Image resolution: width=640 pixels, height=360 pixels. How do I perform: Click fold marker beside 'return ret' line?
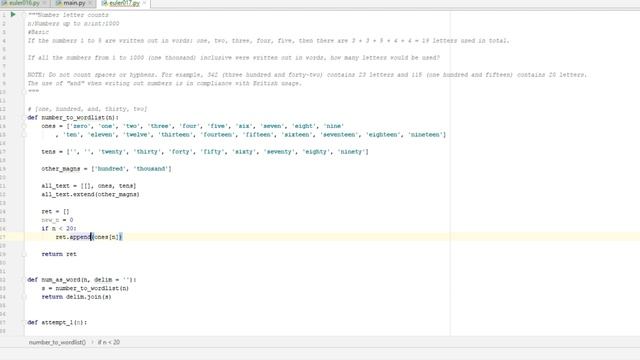point(24,254)
